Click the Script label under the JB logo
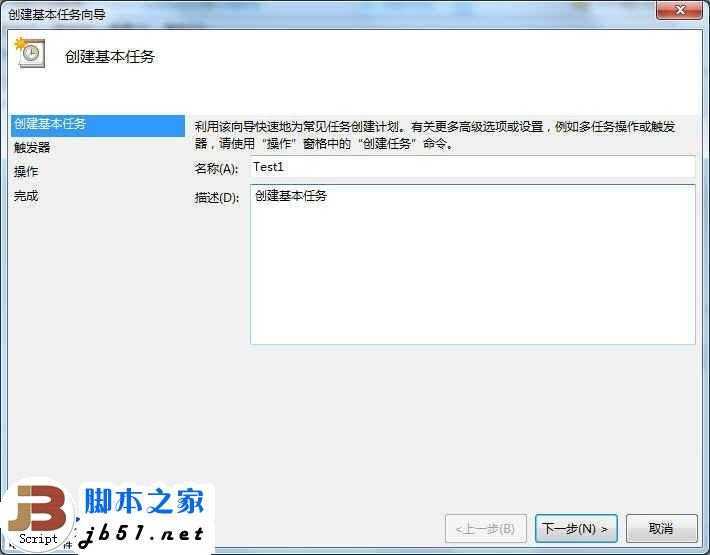The image size is (710, 555). [x=38, y=539]
